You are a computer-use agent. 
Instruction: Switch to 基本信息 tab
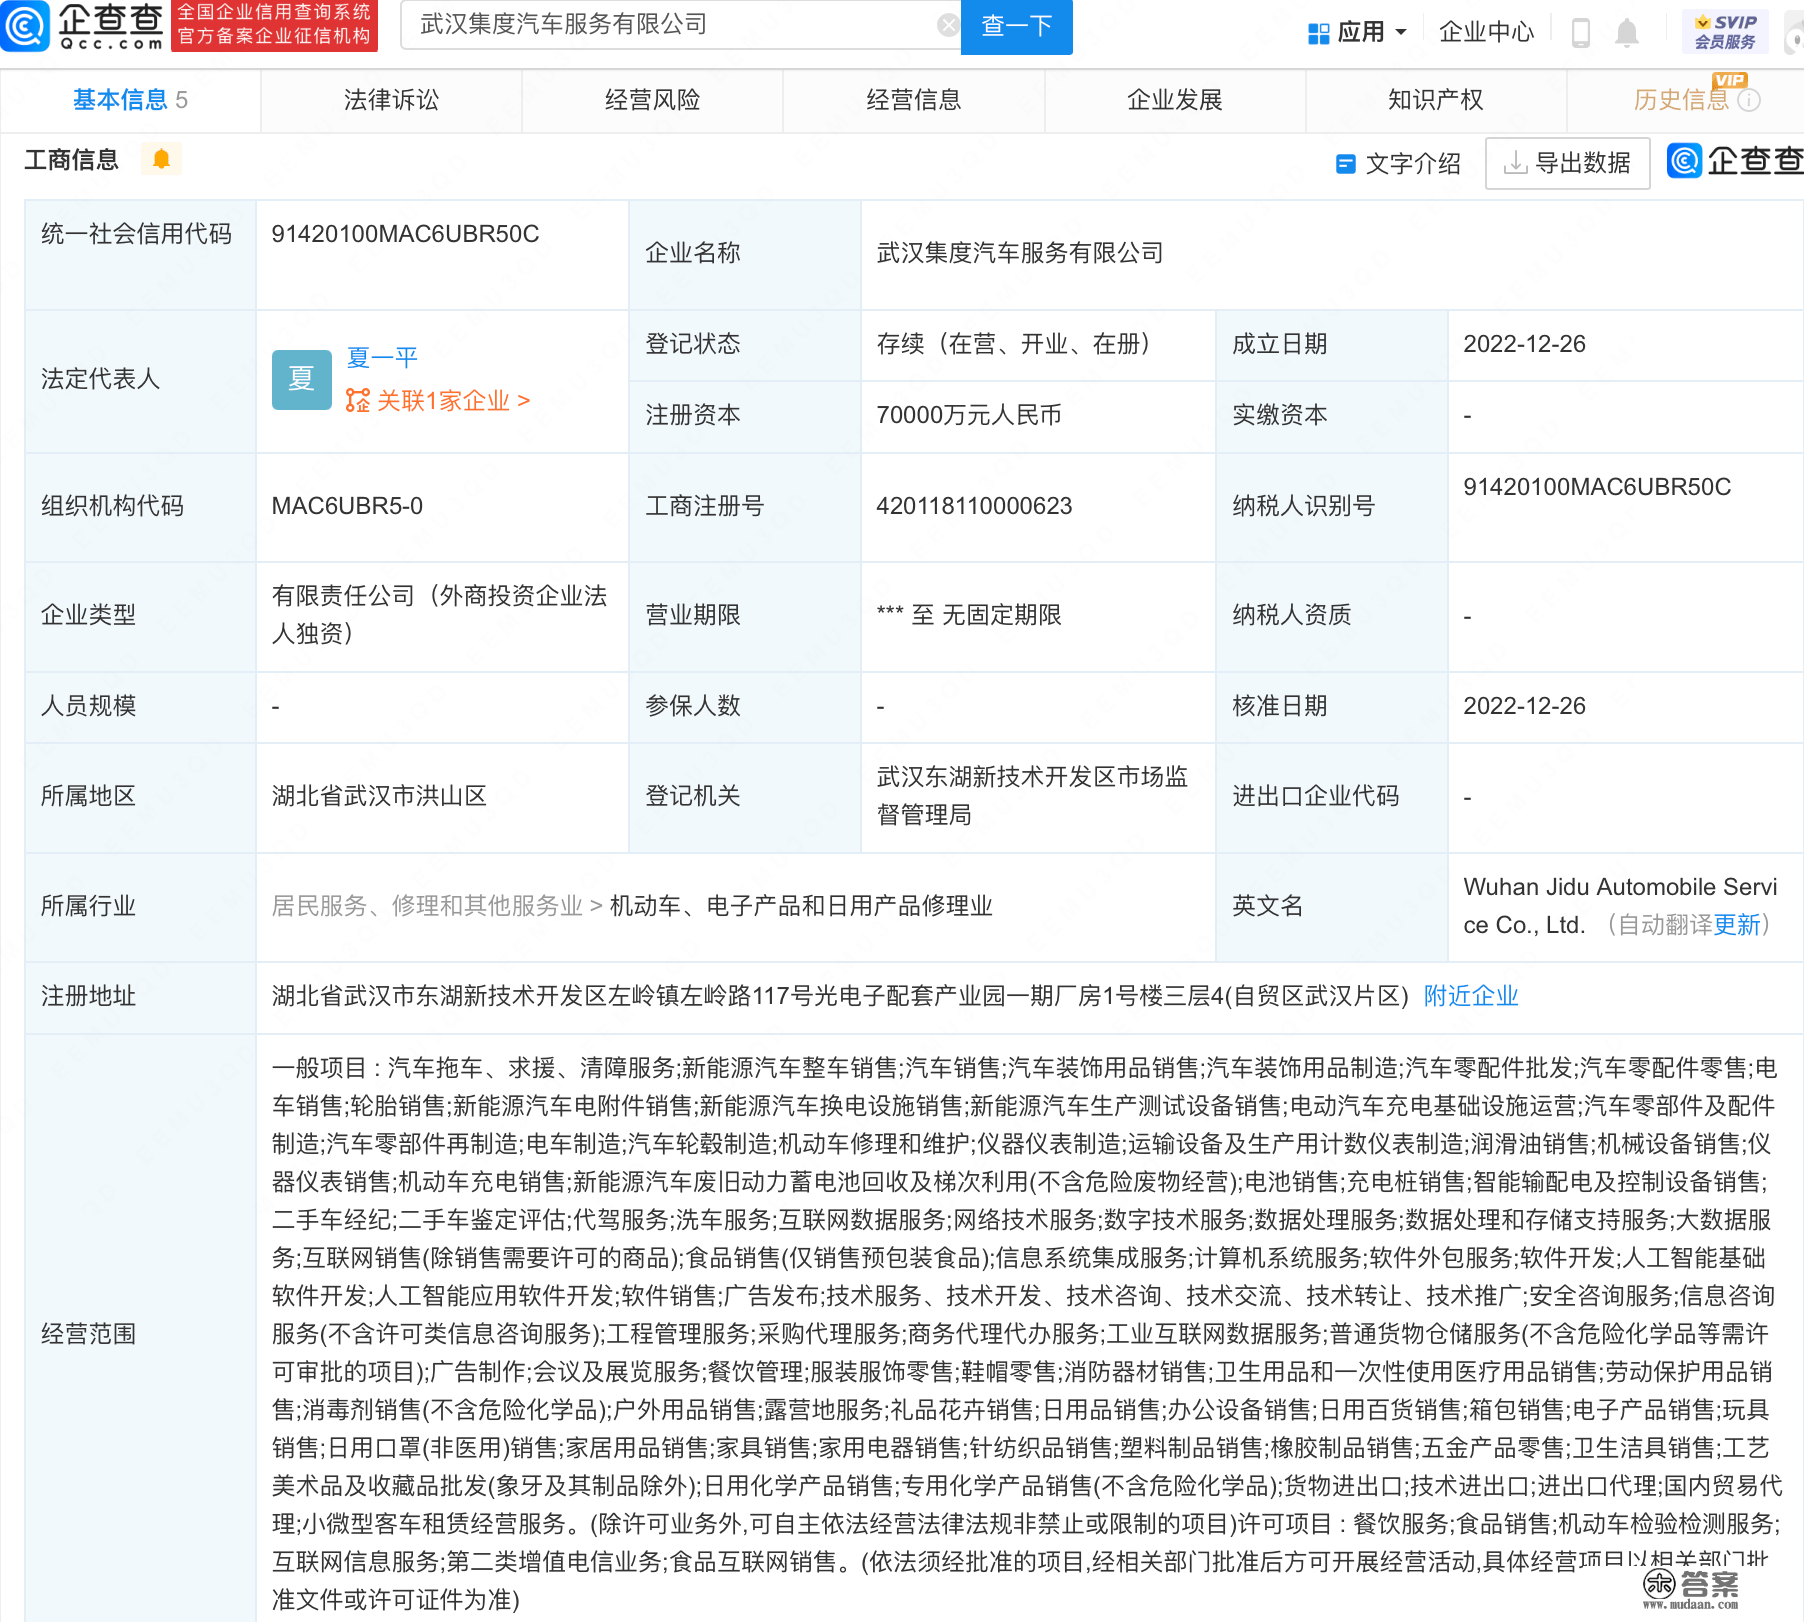(x=130, y=100)
